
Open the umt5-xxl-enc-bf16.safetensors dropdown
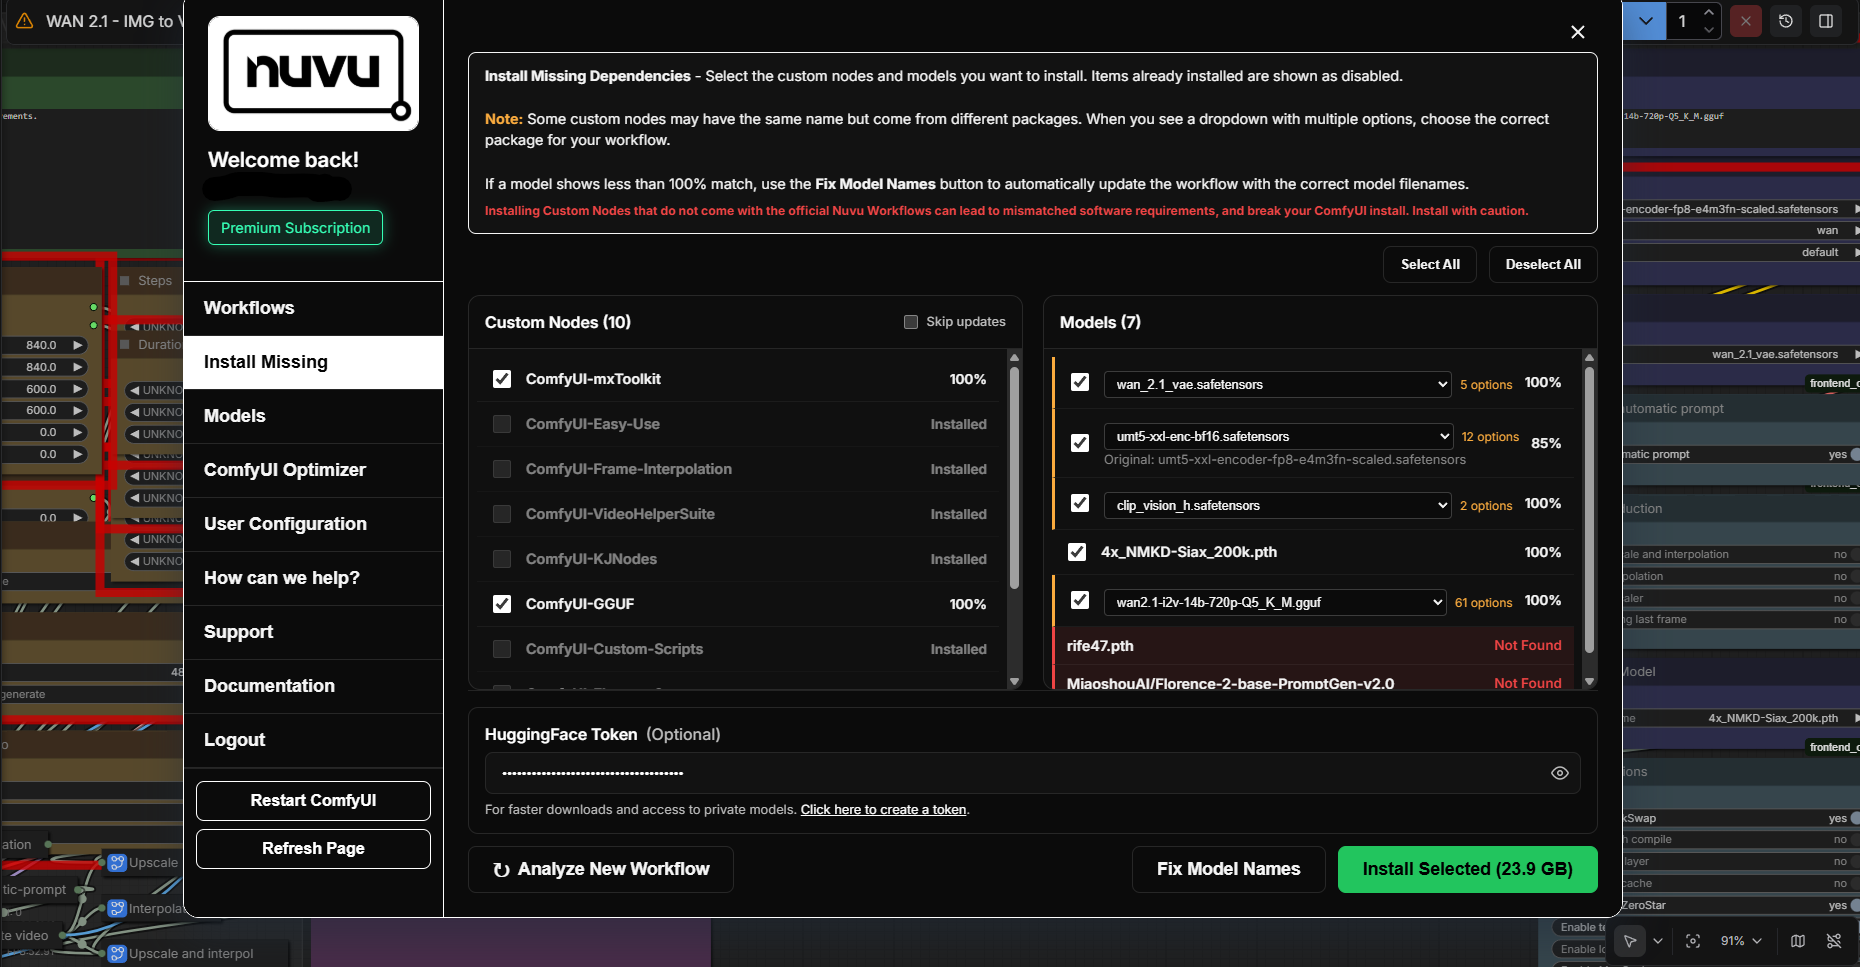coord(1278,436)
